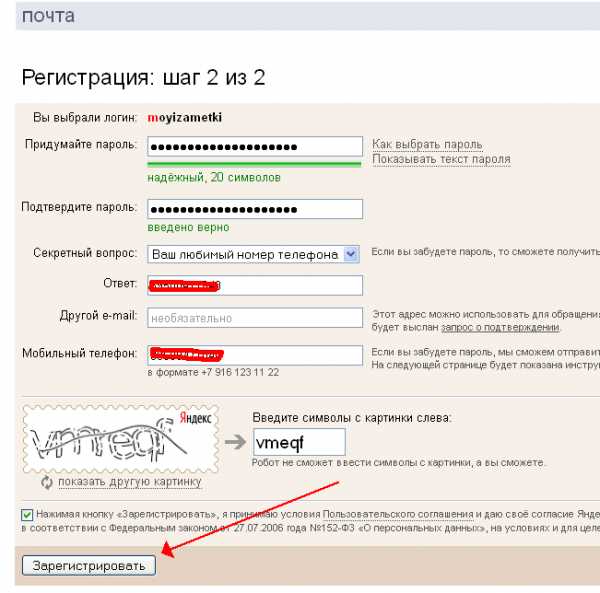This screenshot has height=593, width=600.
Task: Click into the Ответ input field
Action: point(255,285)
